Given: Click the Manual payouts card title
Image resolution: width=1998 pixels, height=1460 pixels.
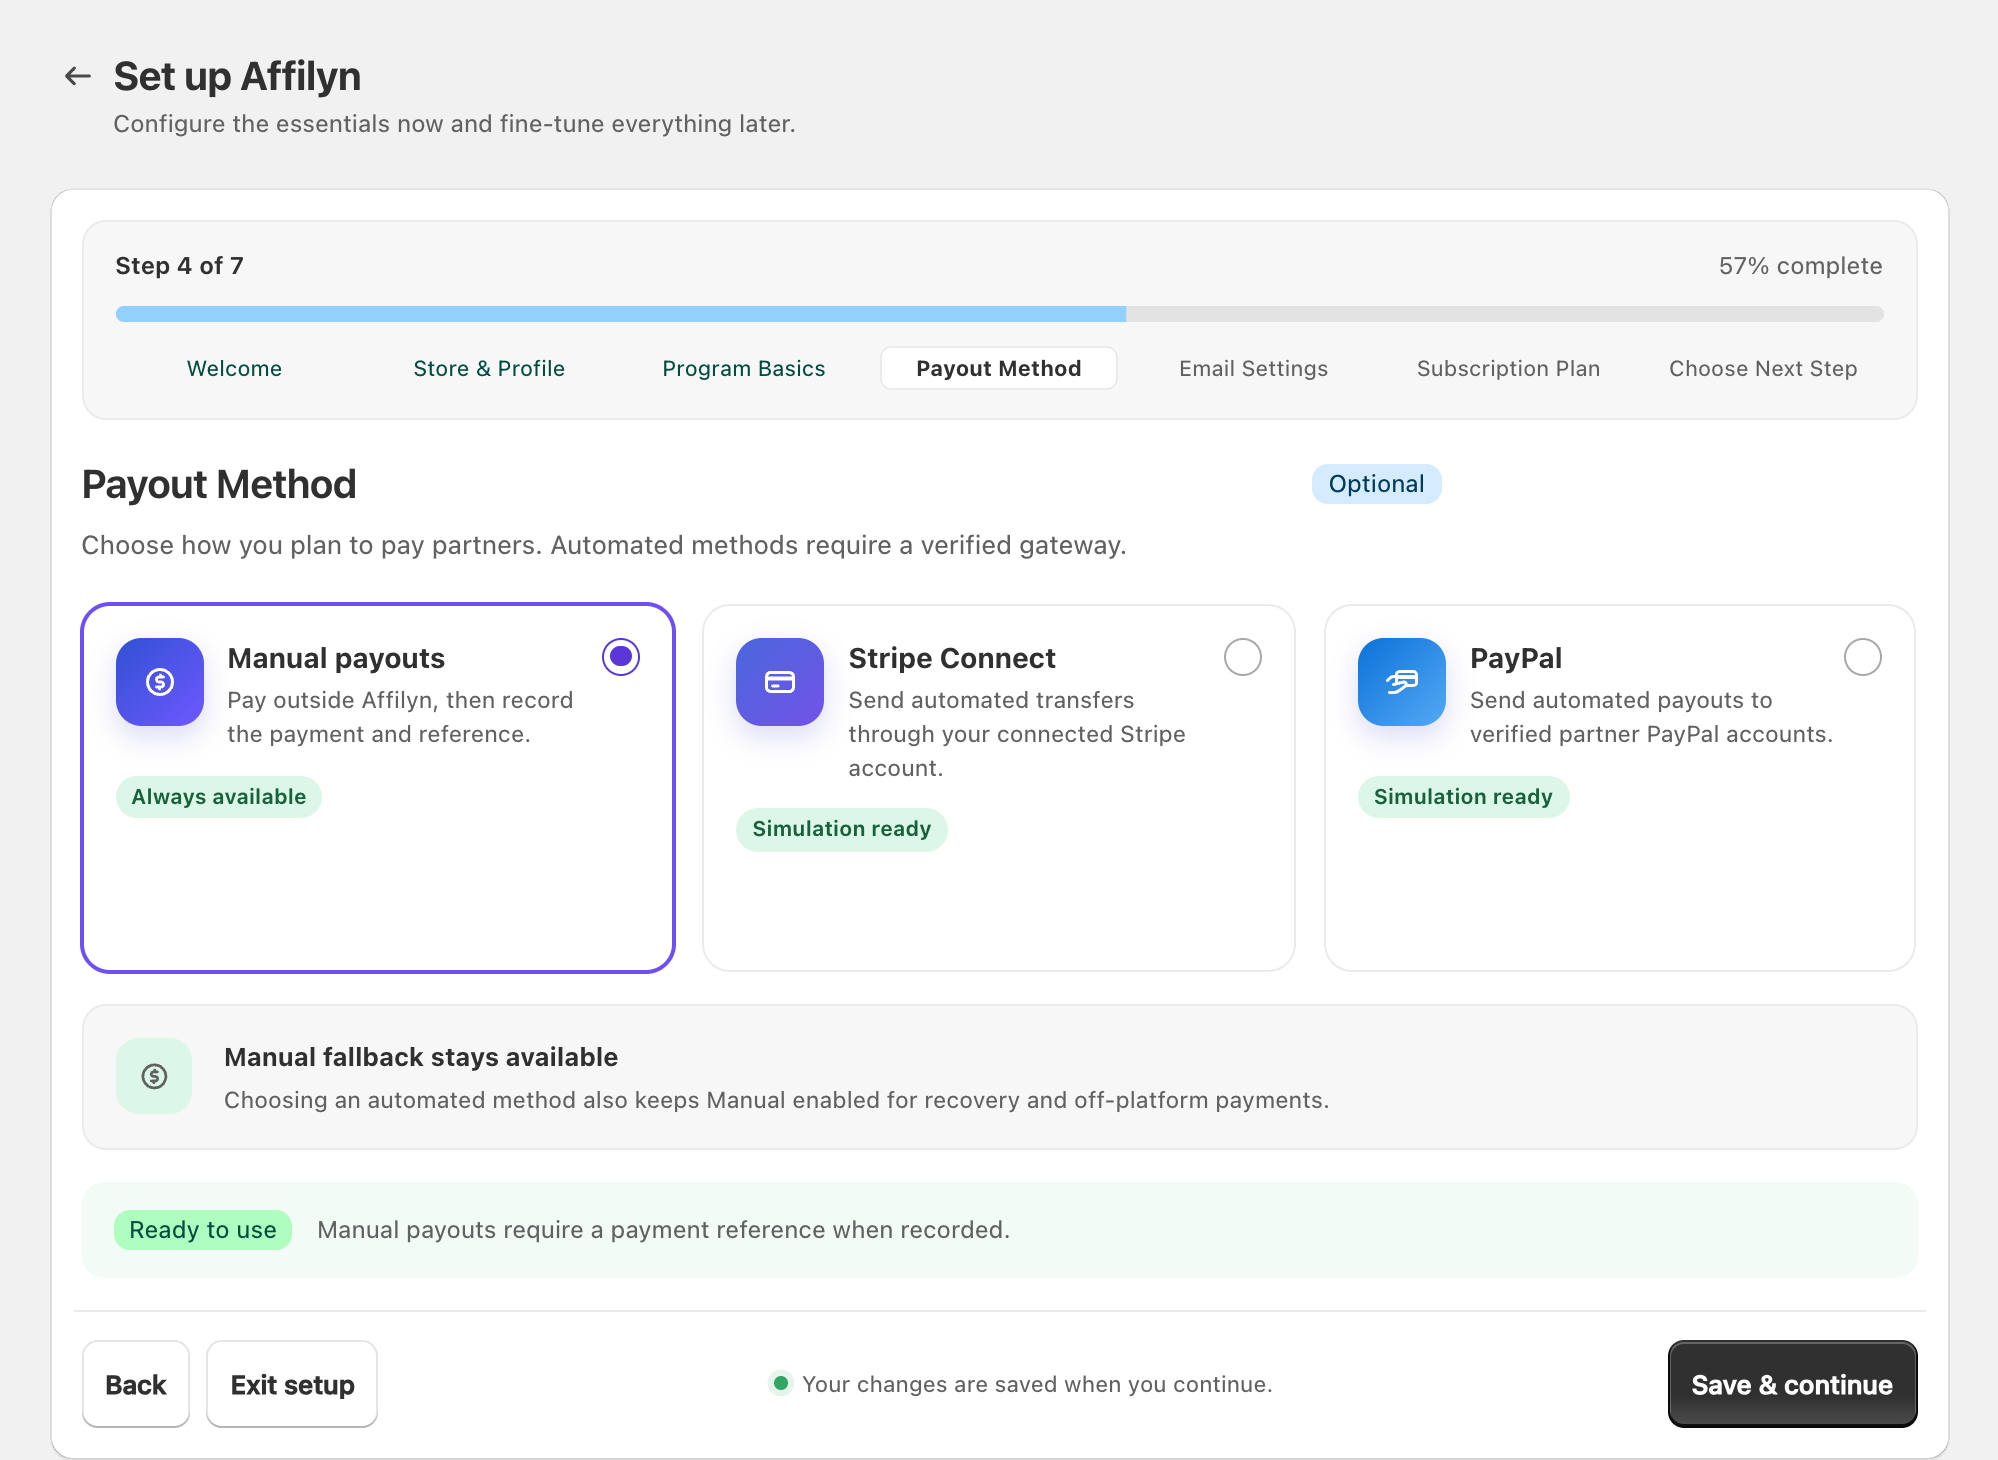Looking at the screenshot, I should [336, 658].
